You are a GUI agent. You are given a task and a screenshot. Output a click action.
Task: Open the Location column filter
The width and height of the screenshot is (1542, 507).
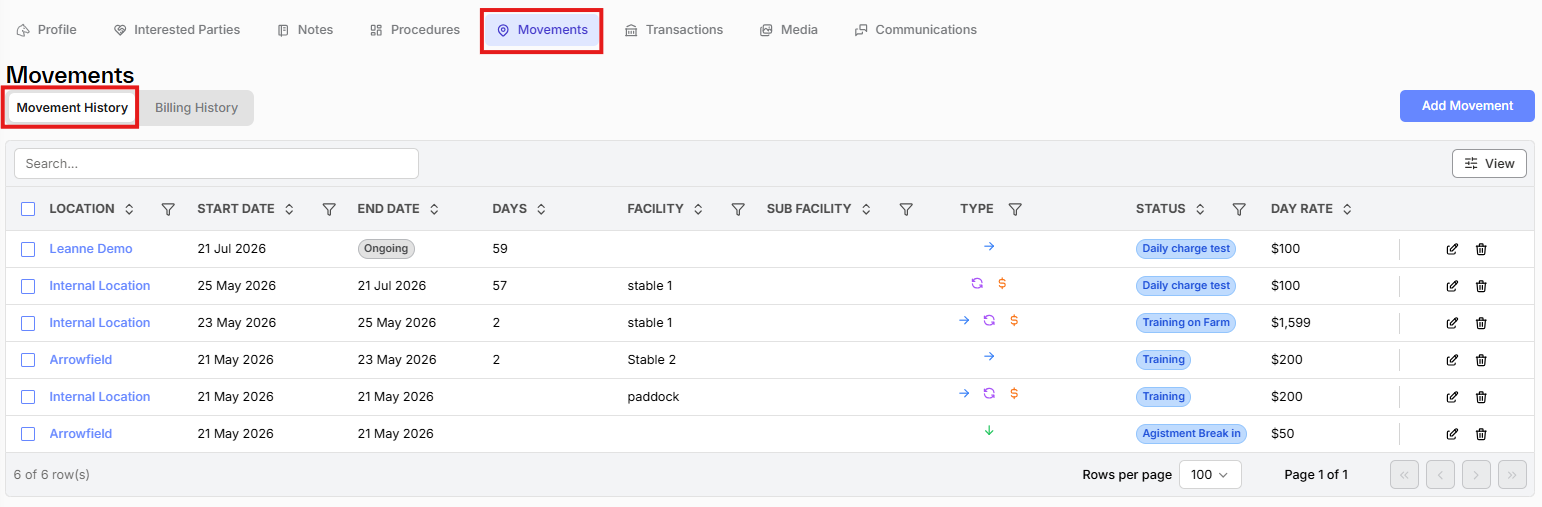click(168, 209)
